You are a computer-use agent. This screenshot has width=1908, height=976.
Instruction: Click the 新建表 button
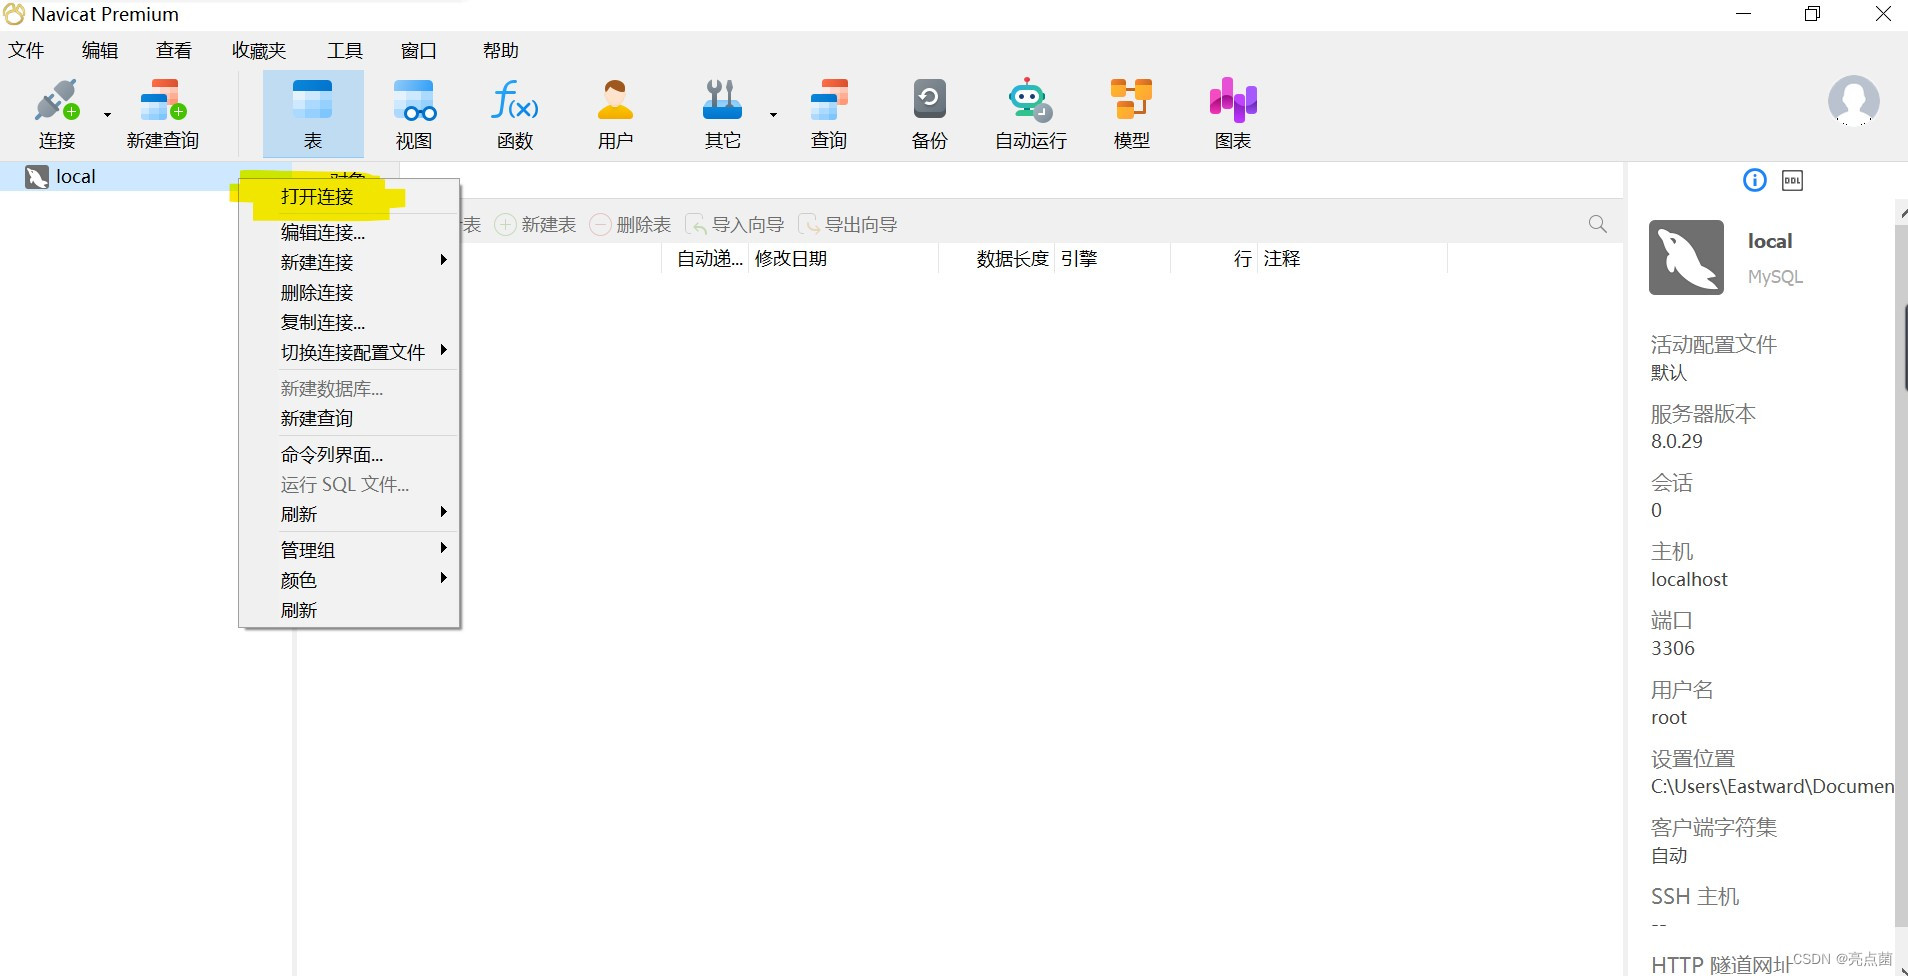coord(536,225)
